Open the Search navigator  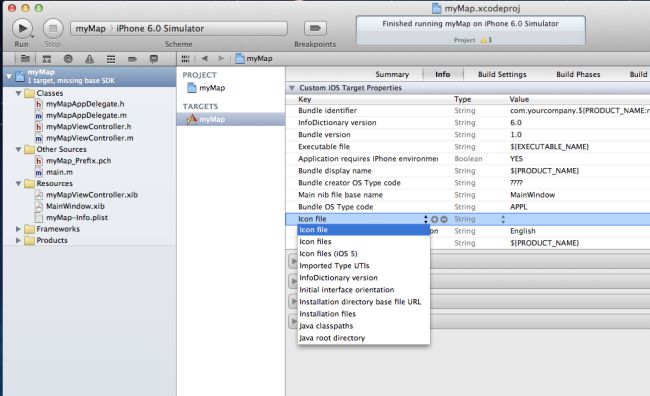coord(68,59)
